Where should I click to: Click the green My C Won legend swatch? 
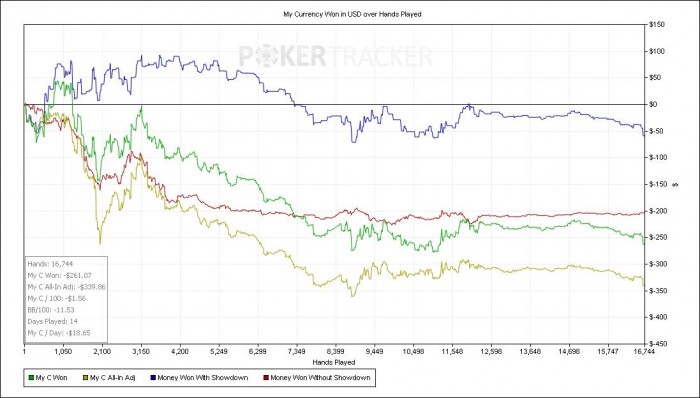(31, 378)
